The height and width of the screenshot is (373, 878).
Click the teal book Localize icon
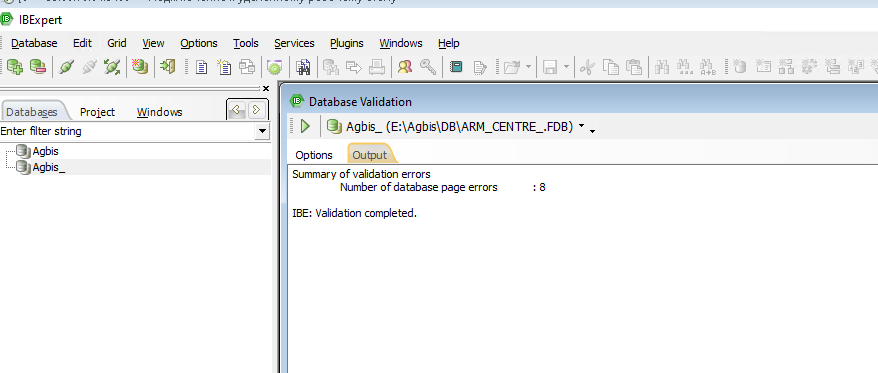tap(456, 67)
